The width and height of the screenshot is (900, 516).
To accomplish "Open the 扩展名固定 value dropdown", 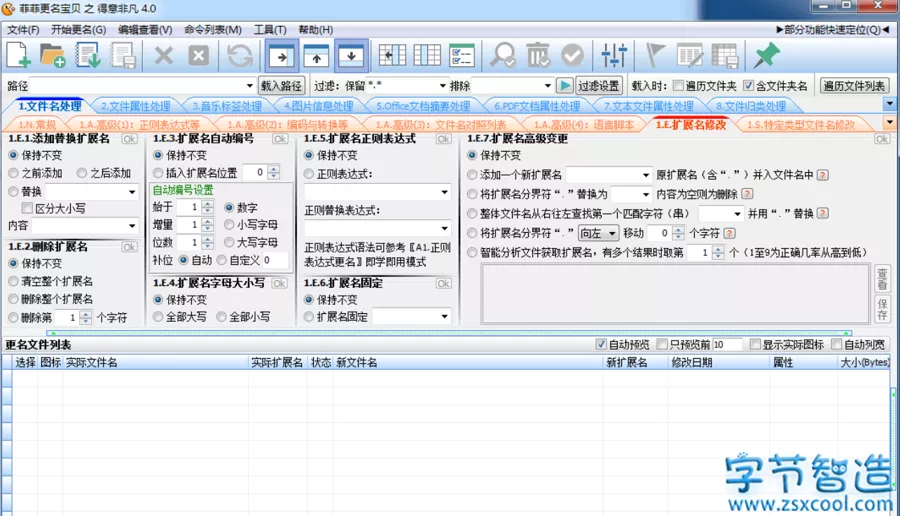I will pos(444,316).
